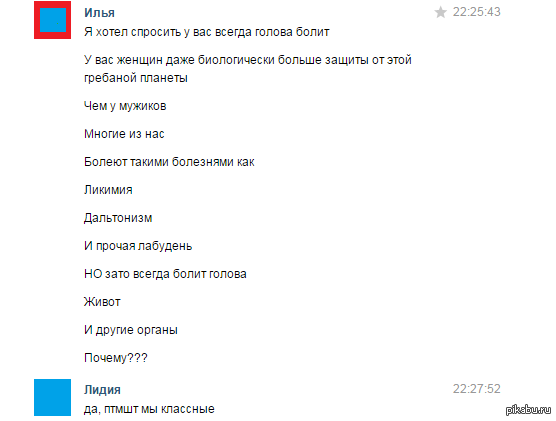Screen dimensions: 556x421
Task: Select the message about 'биологически больше защиты'
Action: pos(248,69)
